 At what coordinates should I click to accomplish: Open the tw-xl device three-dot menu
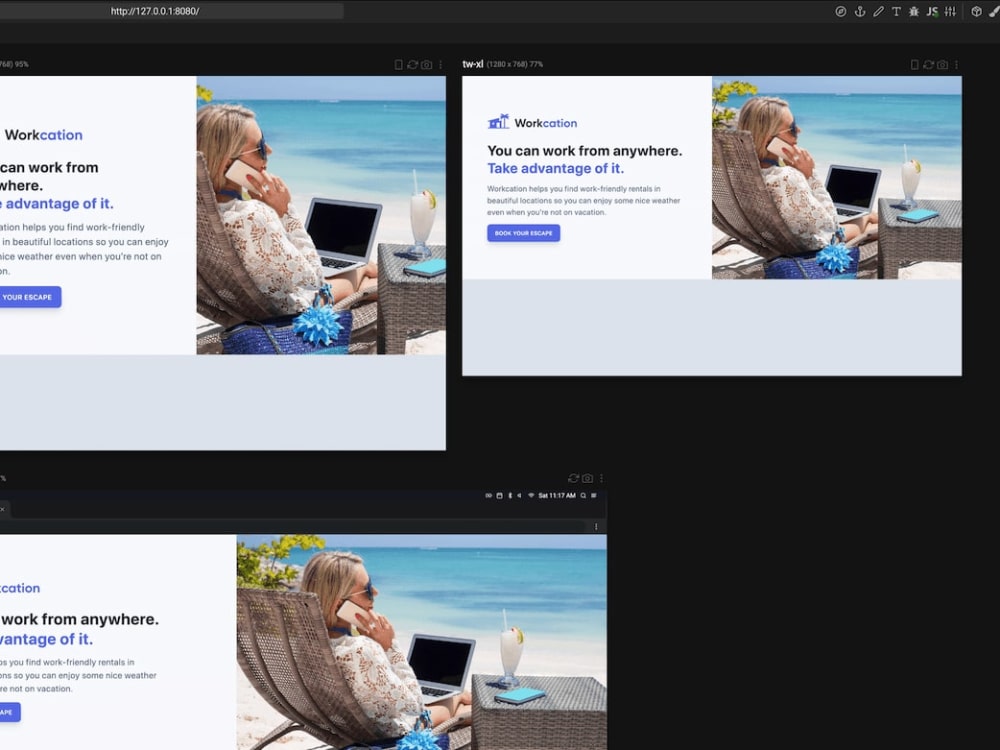pyautogui.click(x=956, y=64)
